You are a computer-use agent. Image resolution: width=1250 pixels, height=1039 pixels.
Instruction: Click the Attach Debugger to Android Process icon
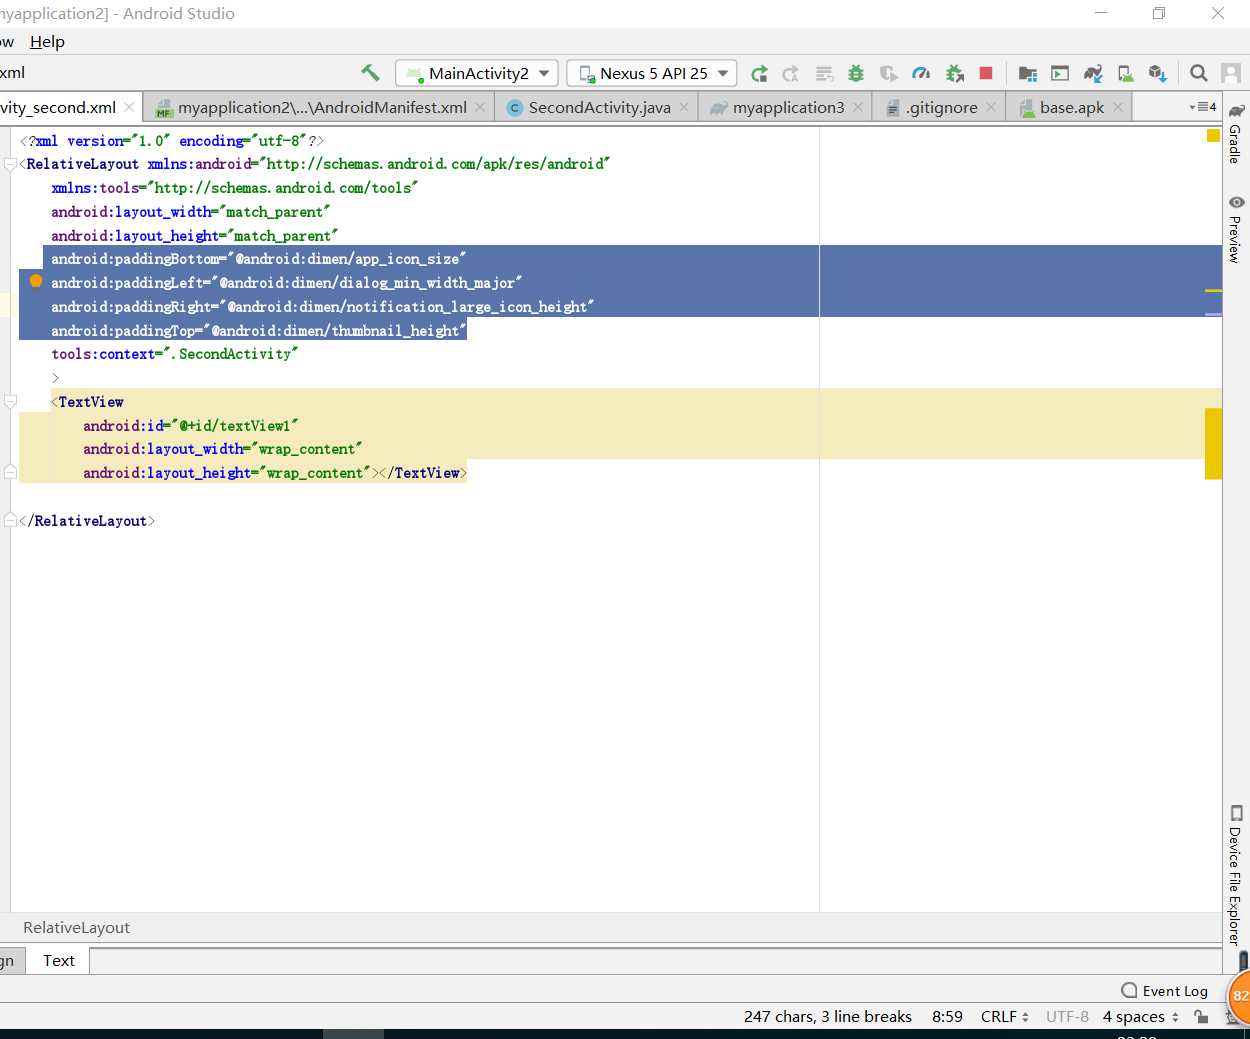954,73
